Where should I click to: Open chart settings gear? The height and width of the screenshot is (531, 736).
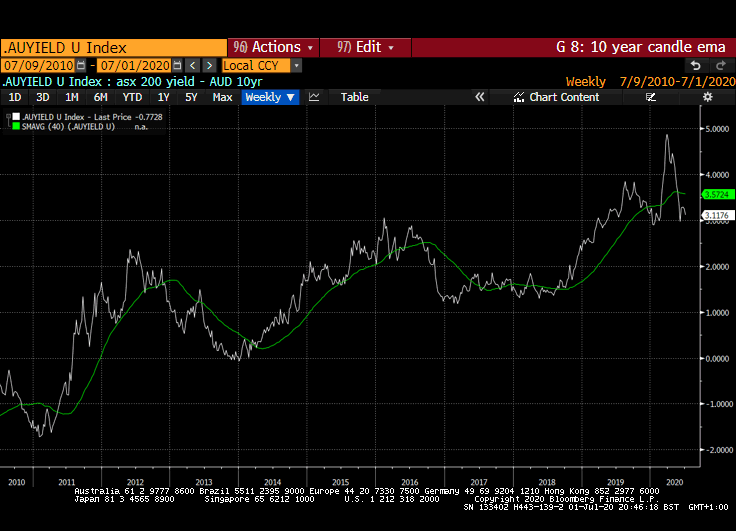[707, 97]
